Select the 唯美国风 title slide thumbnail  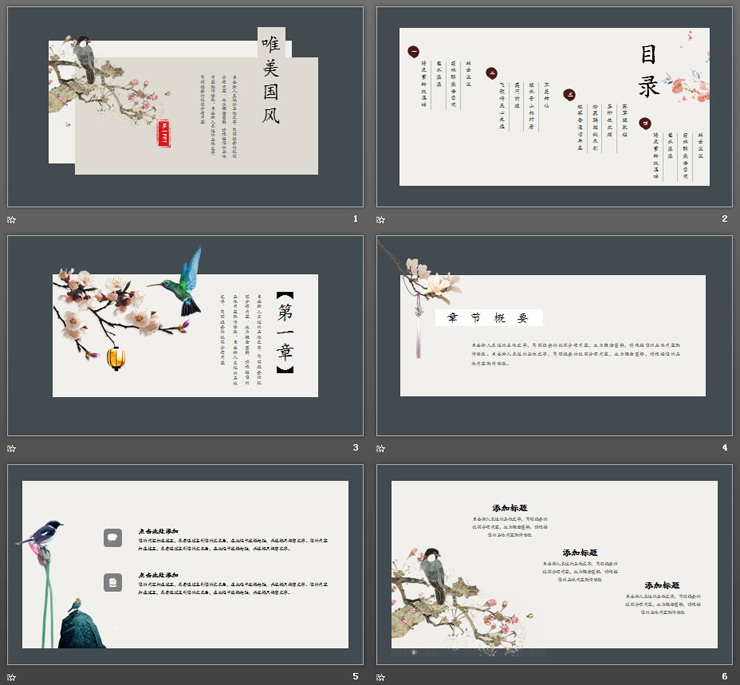[185, 107]
